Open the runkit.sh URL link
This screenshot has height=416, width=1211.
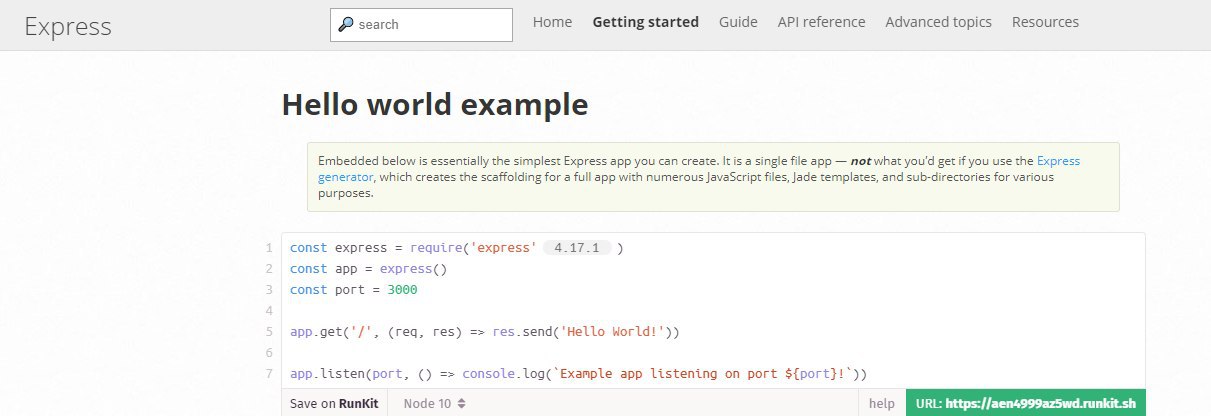(1026, 403)
